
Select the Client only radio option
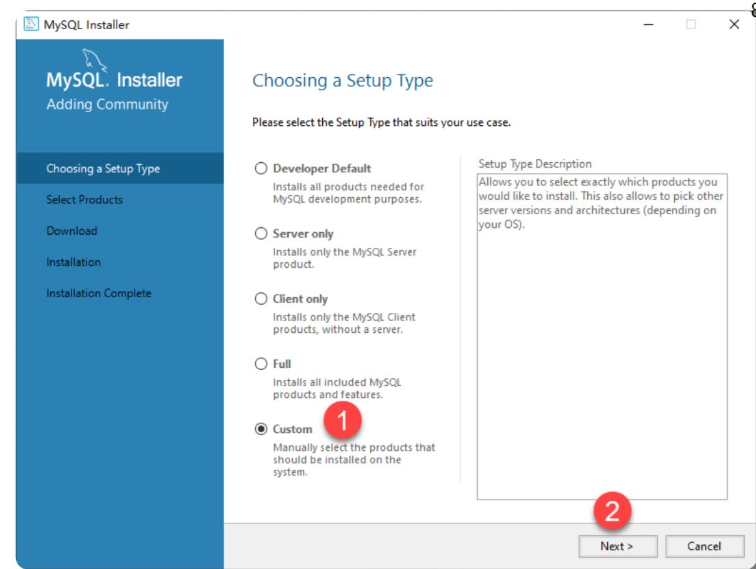(x=261, y=298)
